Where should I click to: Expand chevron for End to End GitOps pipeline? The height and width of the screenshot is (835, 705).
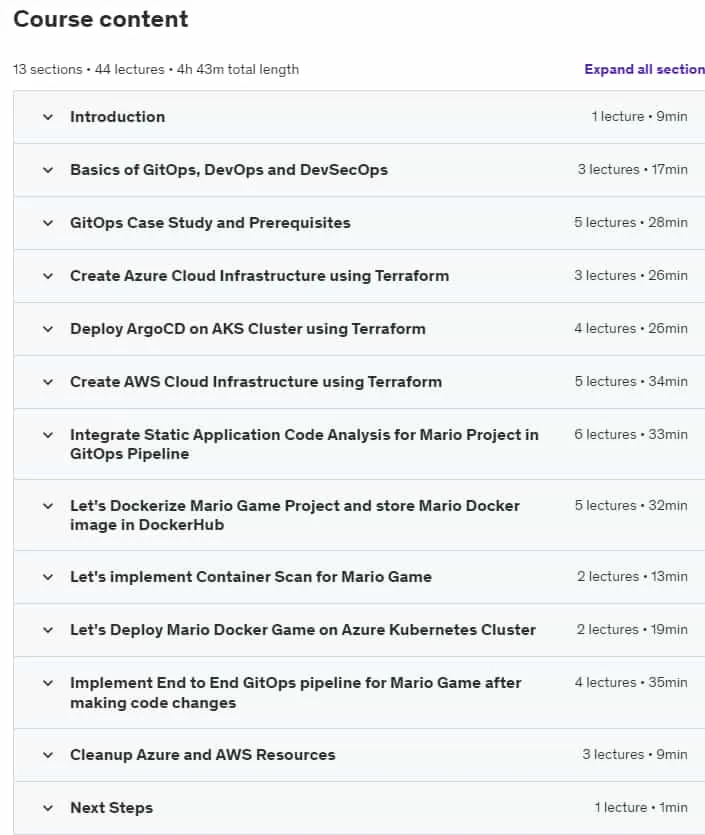[48, 683]
